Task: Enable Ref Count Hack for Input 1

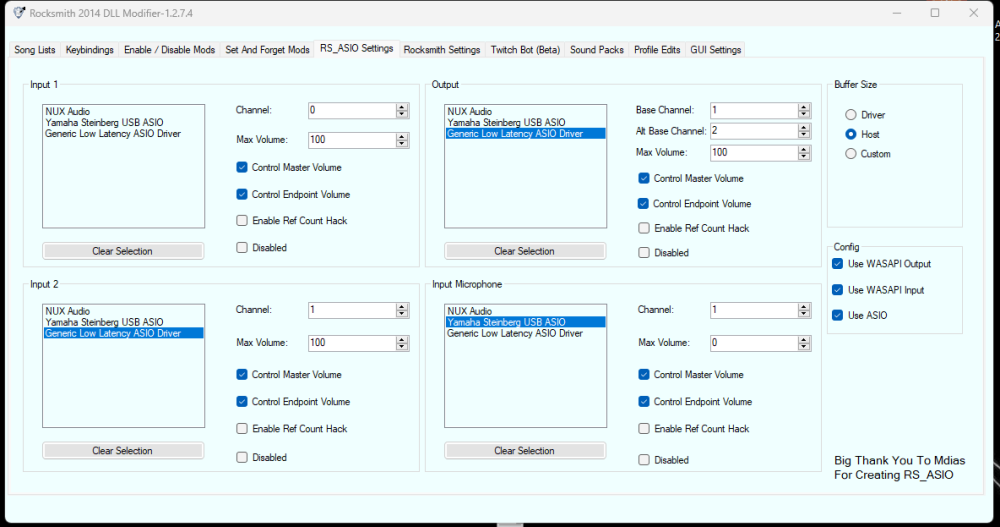Action: [243, 221]
